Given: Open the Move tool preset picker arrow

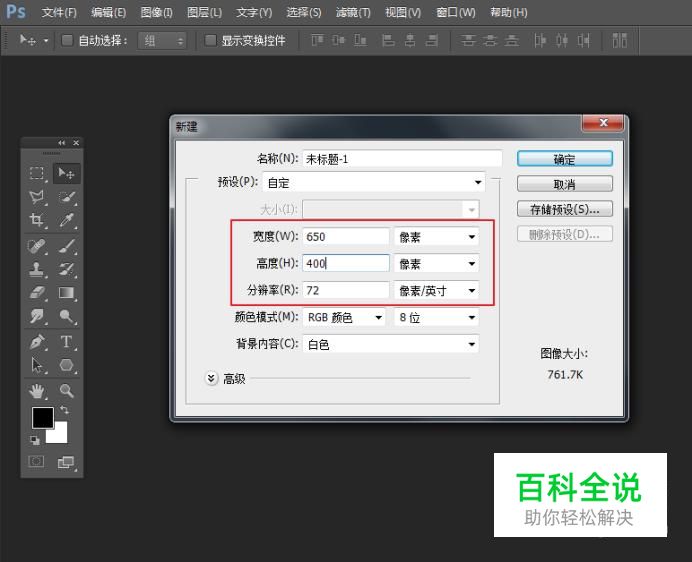Looking at the screenshot, I should click(46, 41).
